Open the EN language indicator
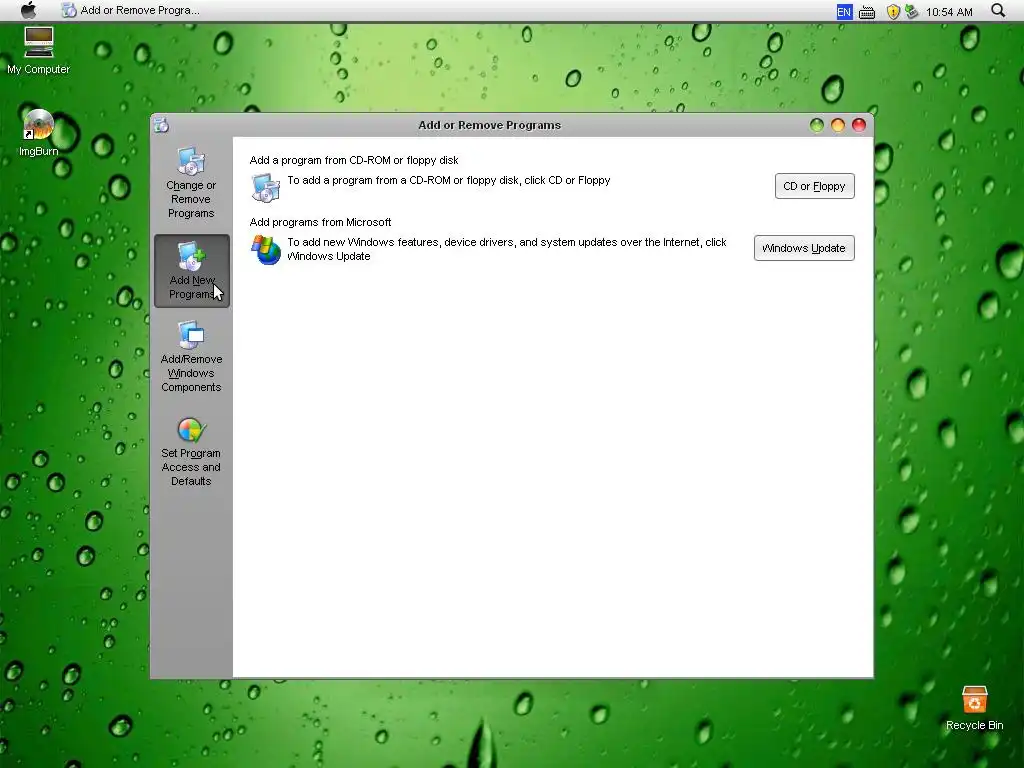This screenshot has height=768, width=1024. [x=844, y=12]
